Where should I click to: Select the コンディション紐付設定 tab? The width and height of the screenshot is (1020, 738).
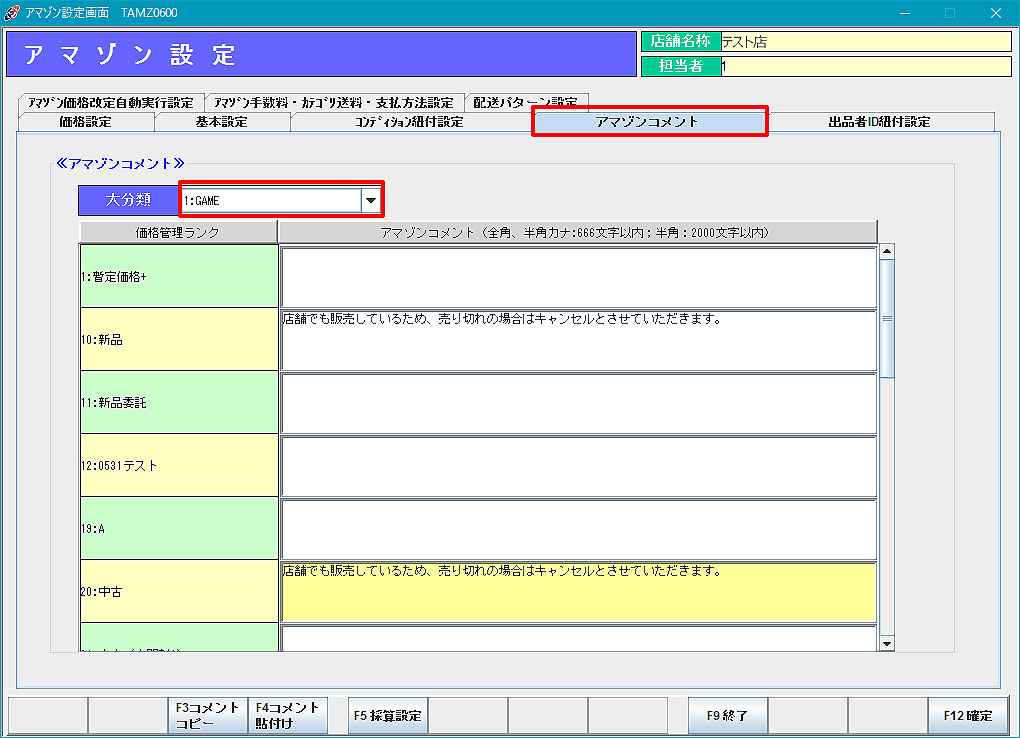tap(409, 122)
